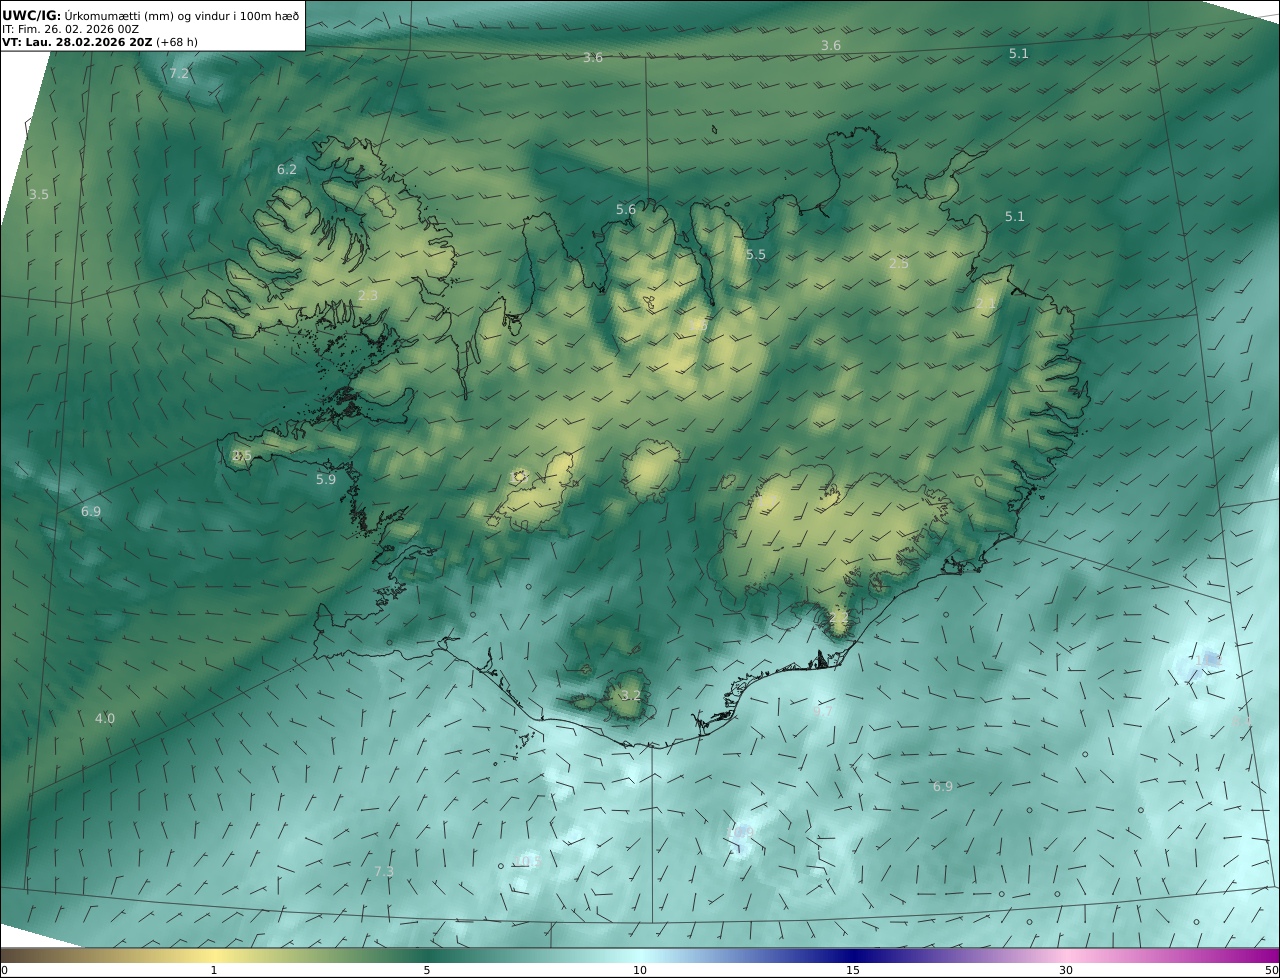This screenshot has height=978, width=1280.
Task: Select the 3.5 value label on the map
Action: pos(38,194)
